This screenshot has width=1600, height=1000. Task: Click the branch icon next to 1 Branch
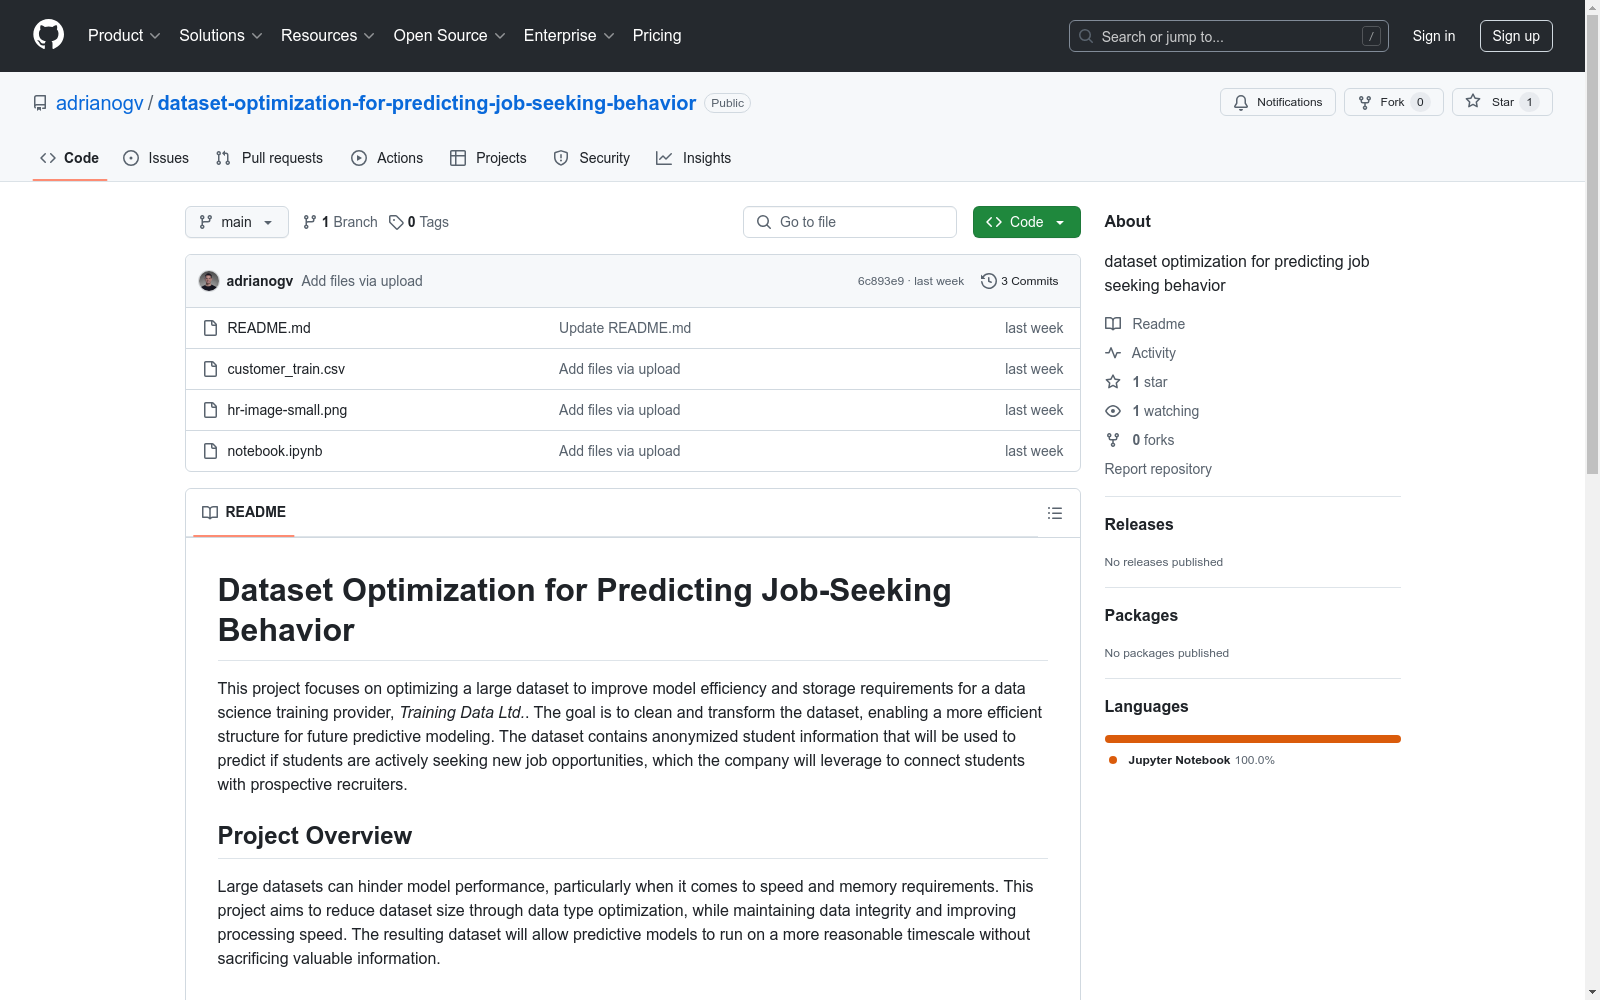click(310, 222)
